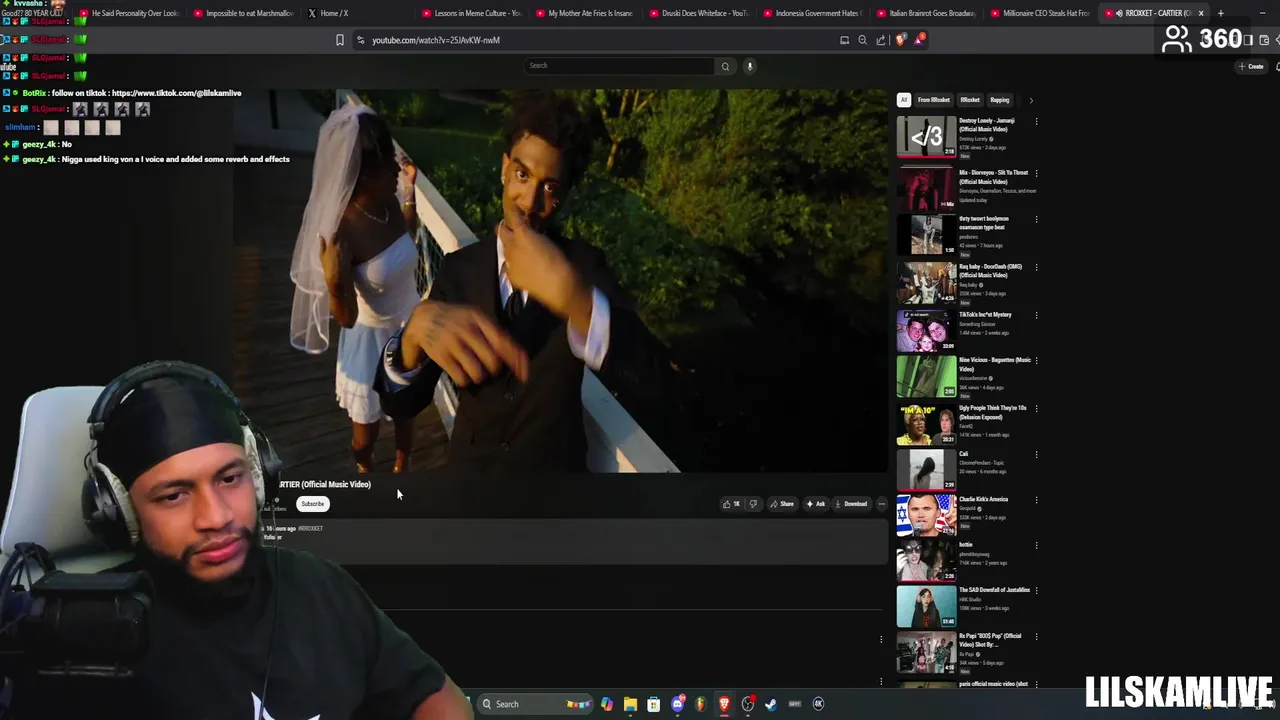Open options menu for Raq baby - DoorDash
Image resolution: width=1280 pixels, height=720 pixels.
click(x=1036, y=267)
